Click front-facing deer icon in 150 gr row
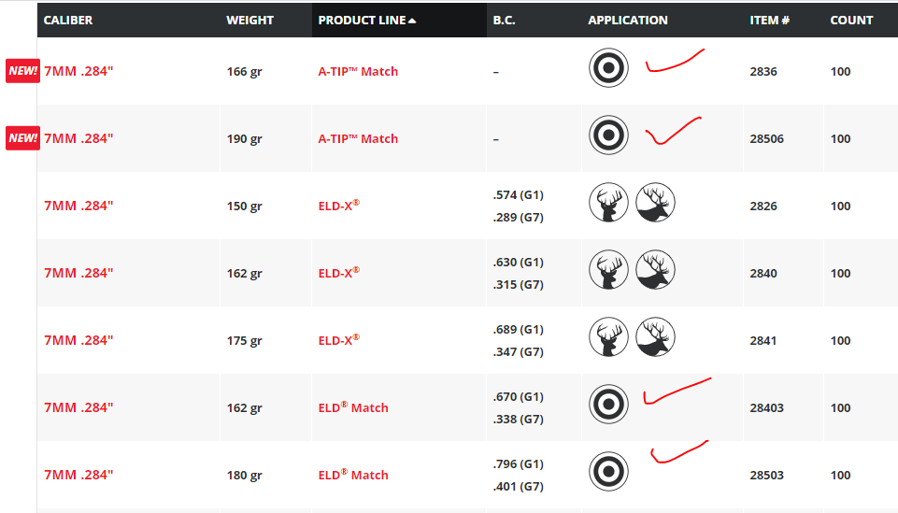Image resolution: width=898 pixels, height=513 pixels. tap(608, 205)
